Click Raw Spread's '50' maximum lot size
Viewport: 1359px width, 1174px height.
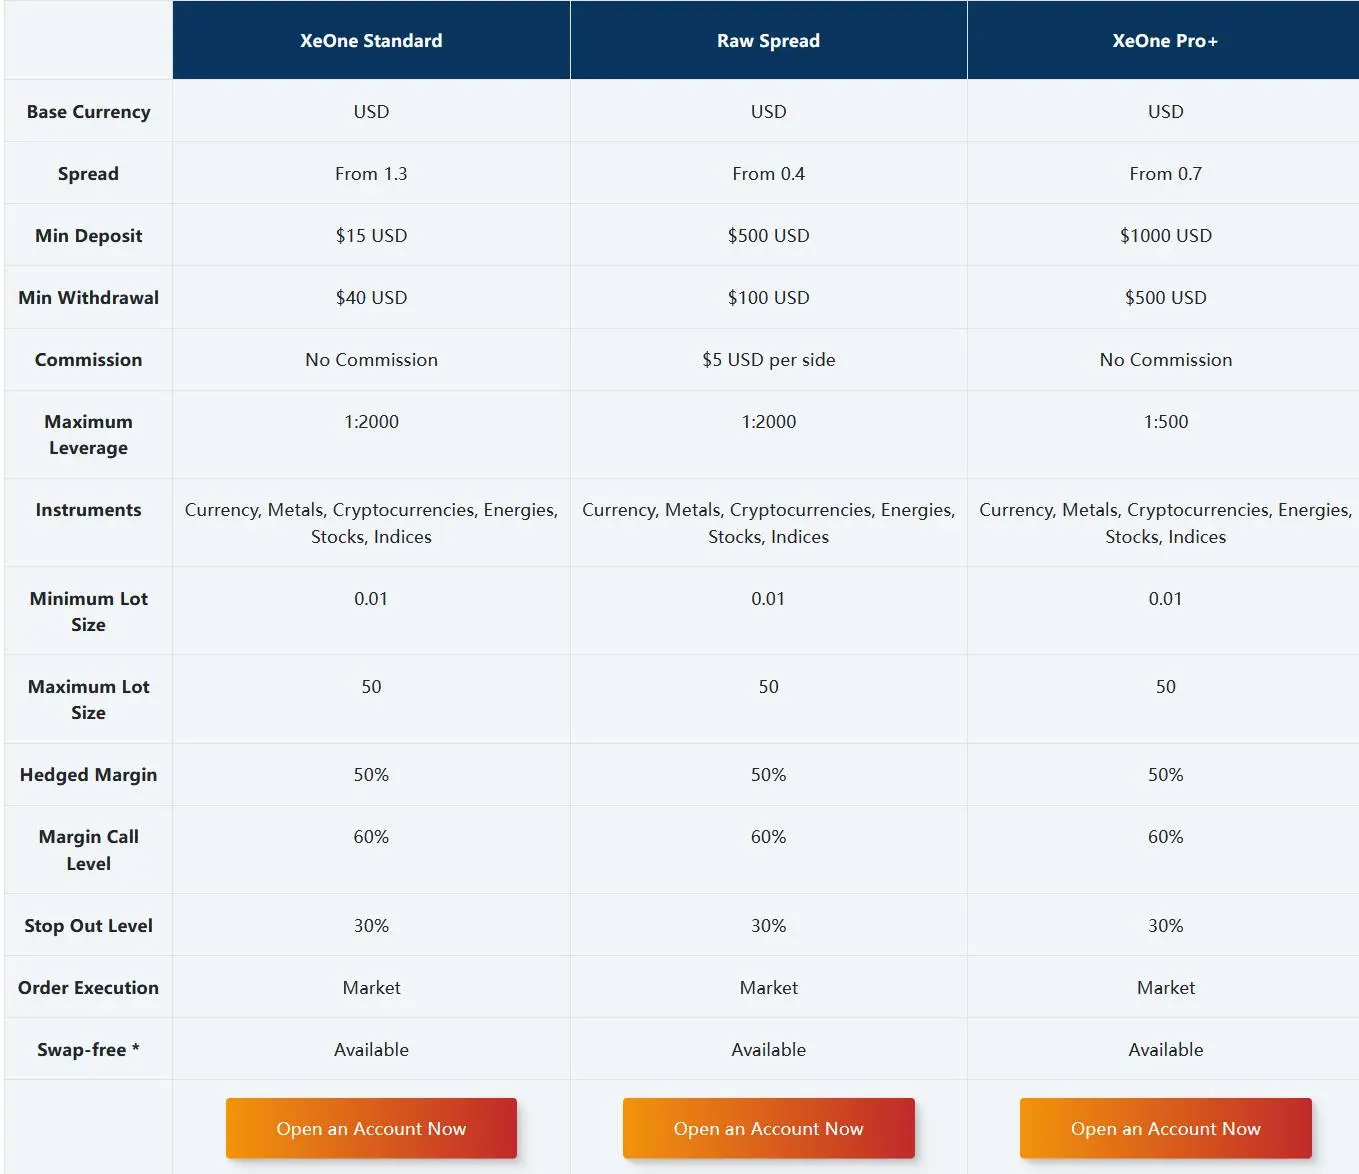[x=768, y=687]
